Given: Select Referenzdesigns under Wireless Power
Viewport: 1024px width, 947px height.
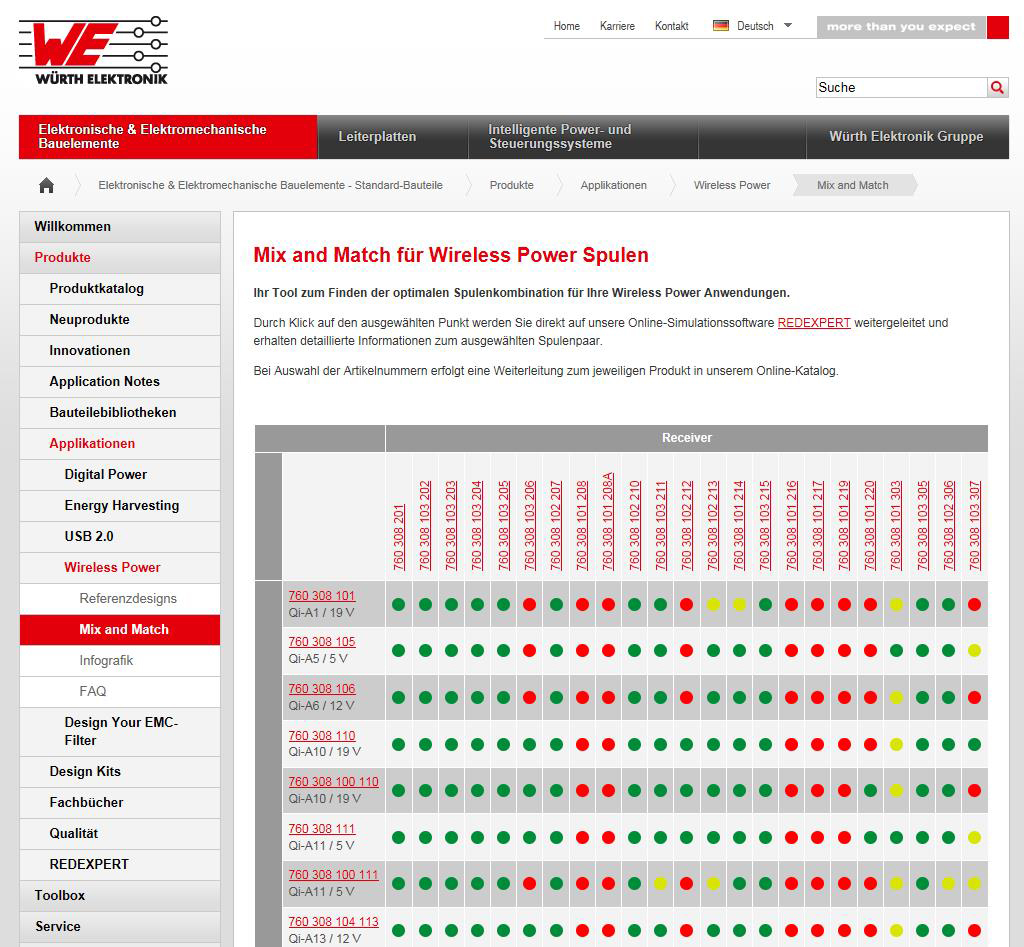Looking at the screenshot, I should (120, 598).
